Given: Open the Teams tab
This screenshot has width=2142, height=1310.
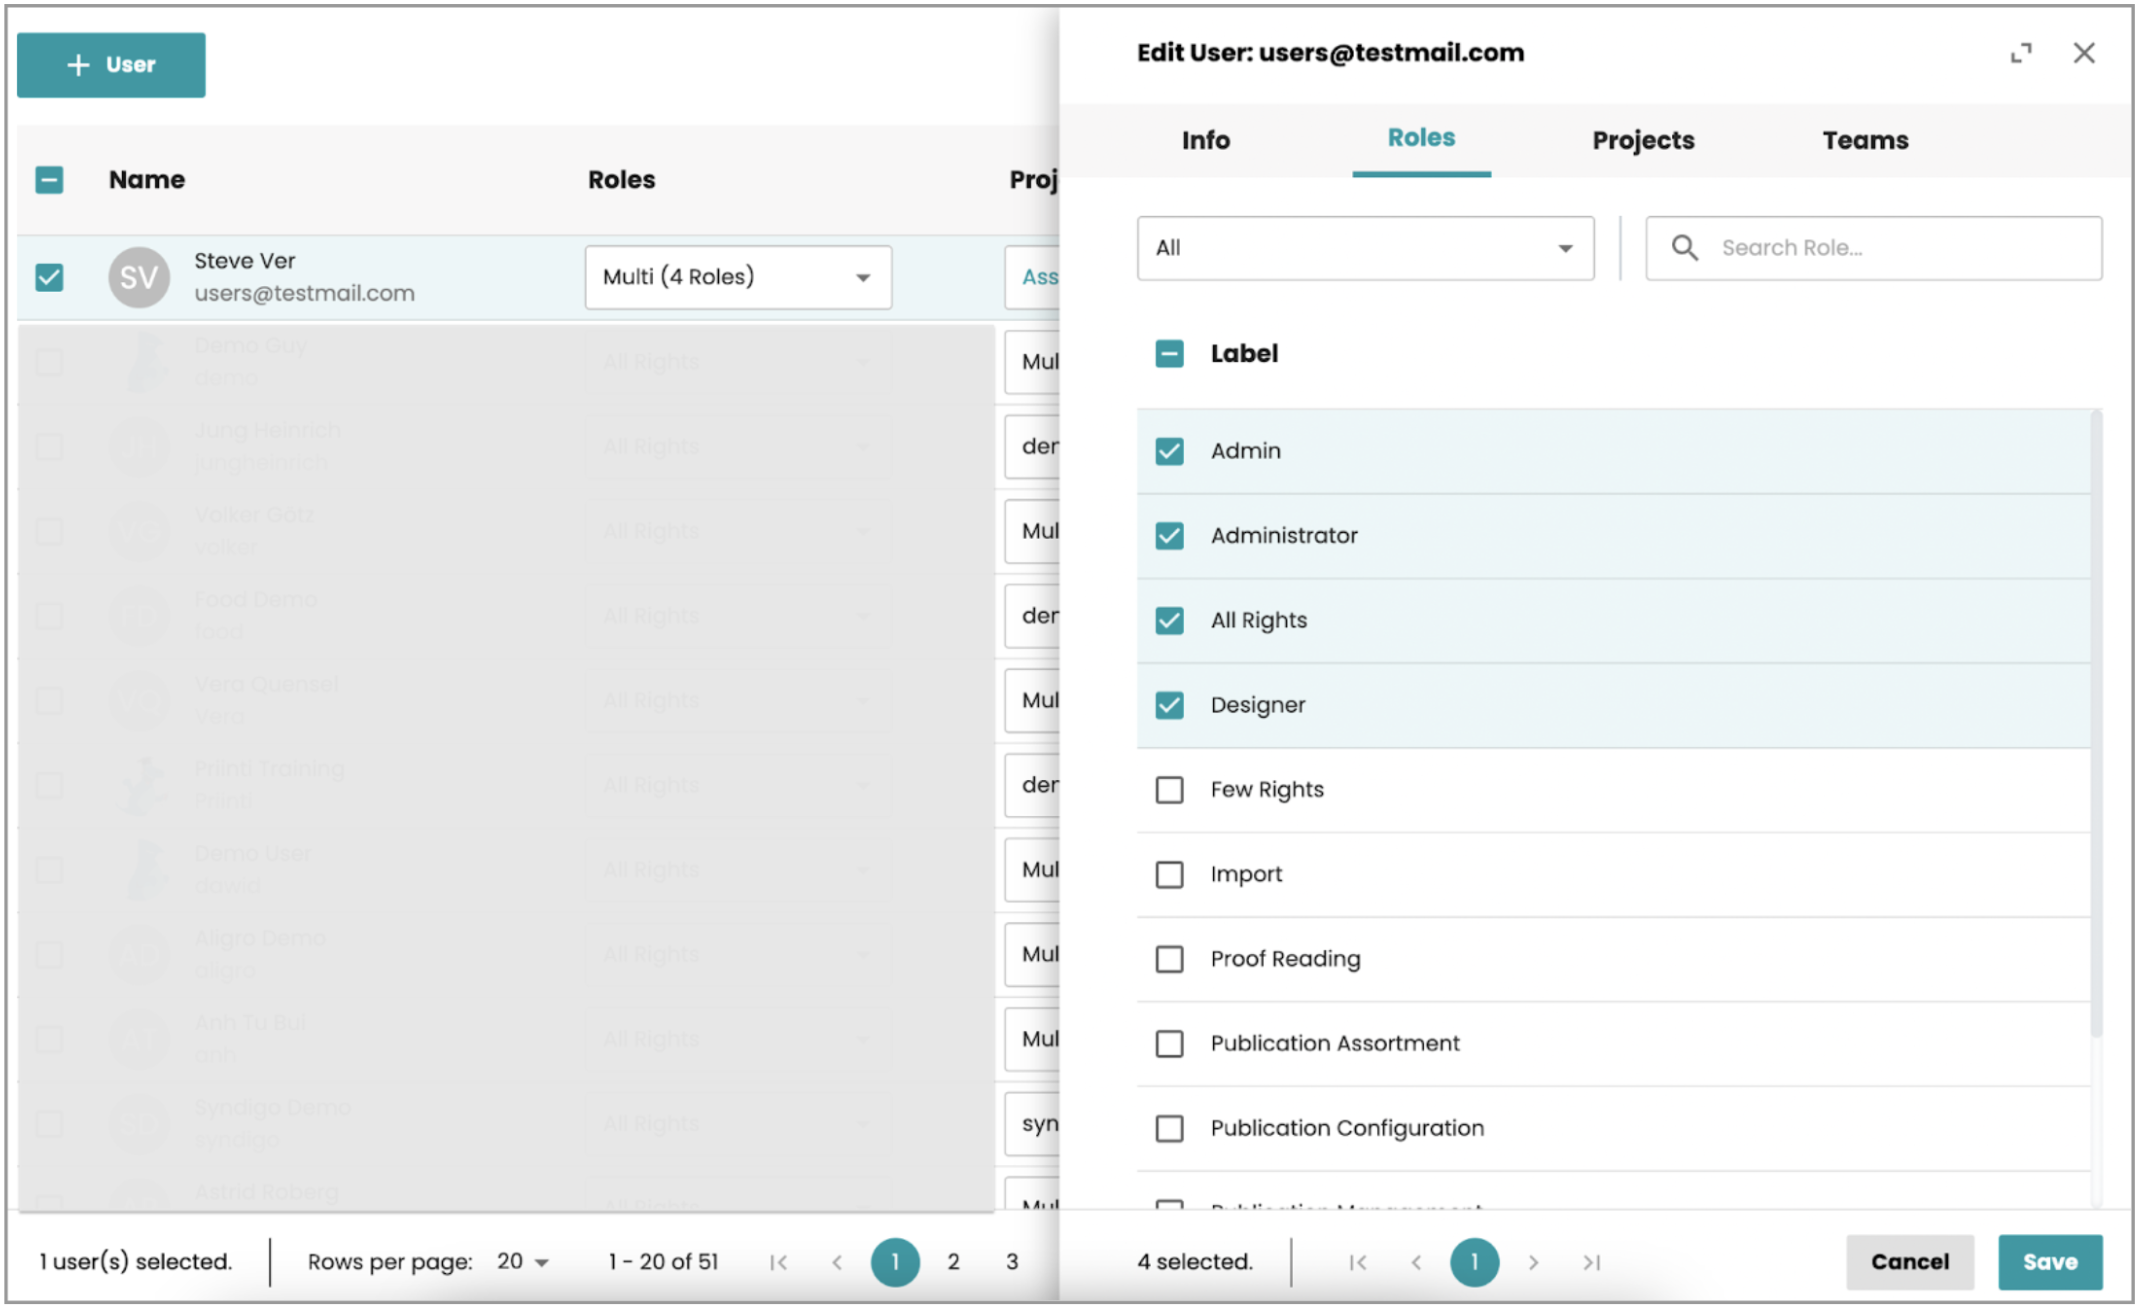Looking at the screenshot, I should point(1864,140).
